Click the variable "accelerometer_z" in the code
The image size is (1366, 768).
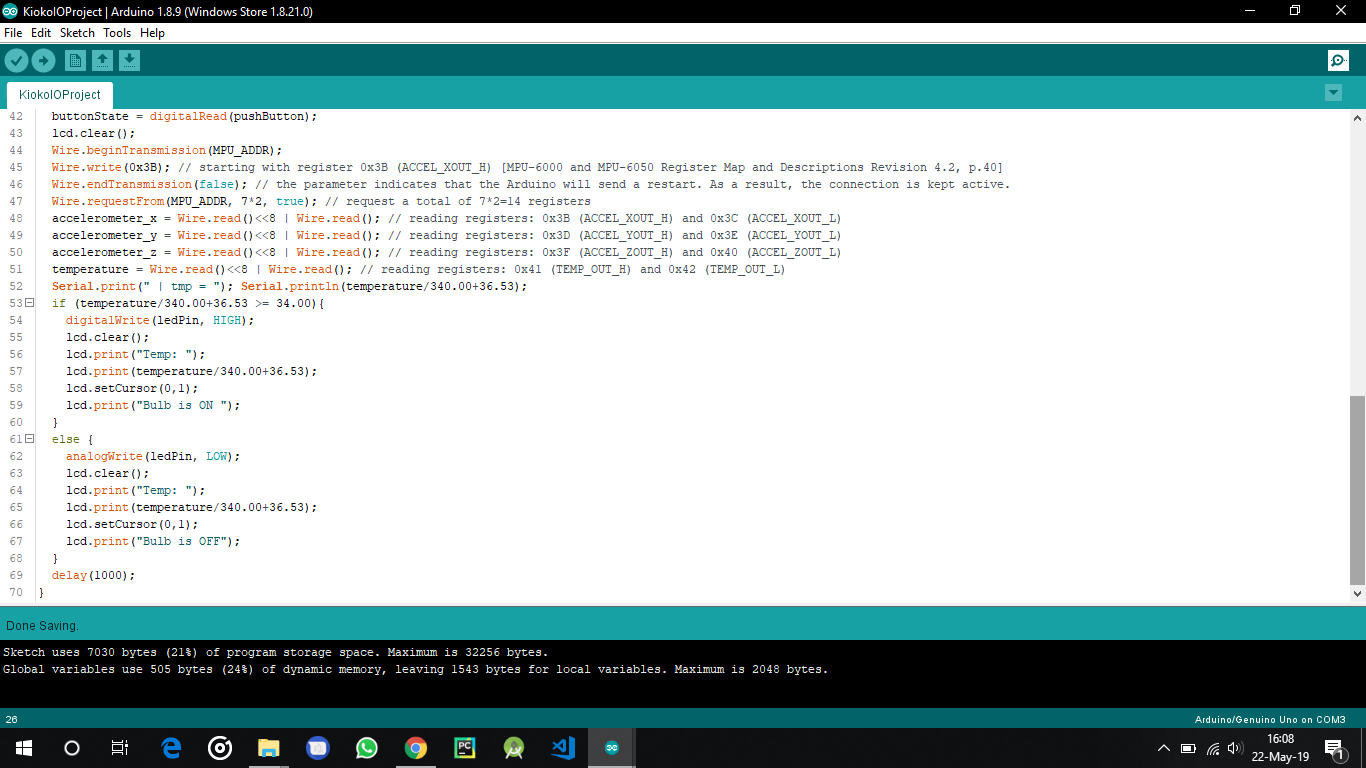(x=104, y=252)
